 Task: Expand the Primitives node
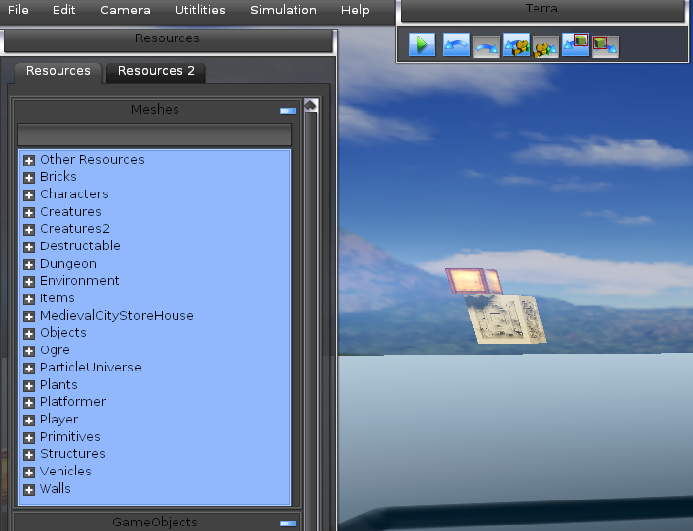29,438
